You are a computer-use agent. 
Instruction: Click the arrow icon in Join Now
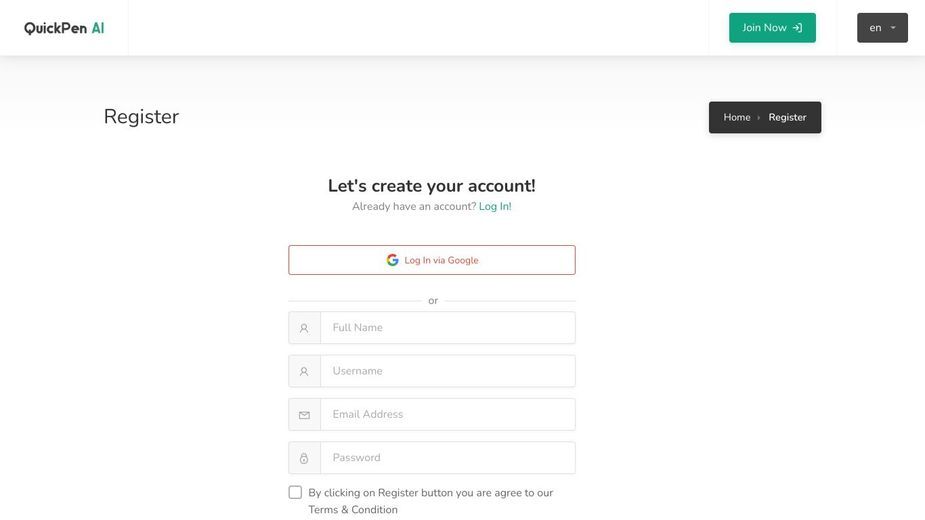pos(797,28)
